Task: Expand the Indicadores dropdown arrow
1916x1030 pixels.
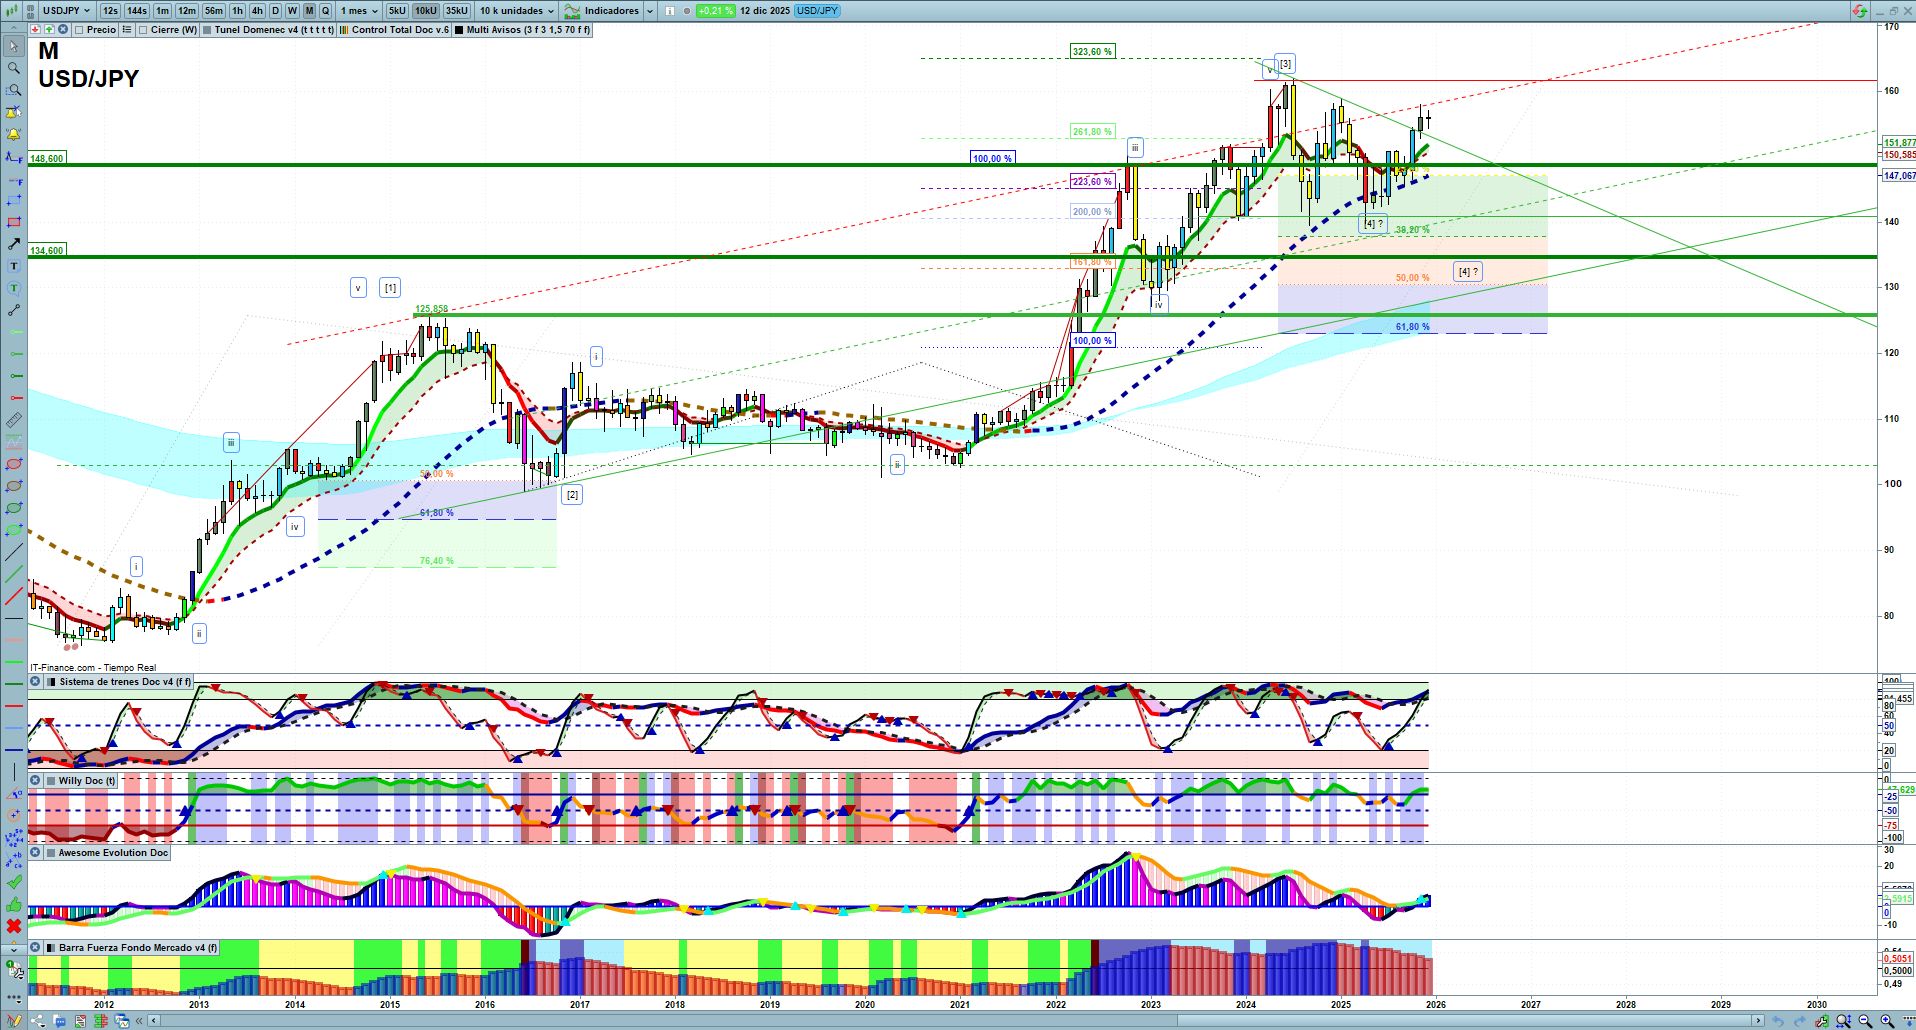Action: (x=650, y=11)
